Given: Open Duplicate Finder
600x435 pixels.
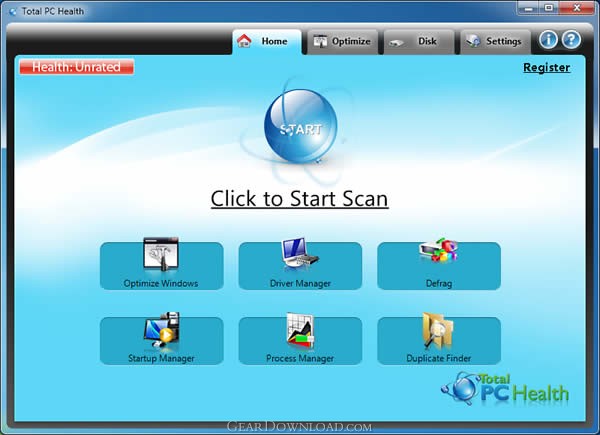Looking at the screenshot, I should click(x=439, y=341).
